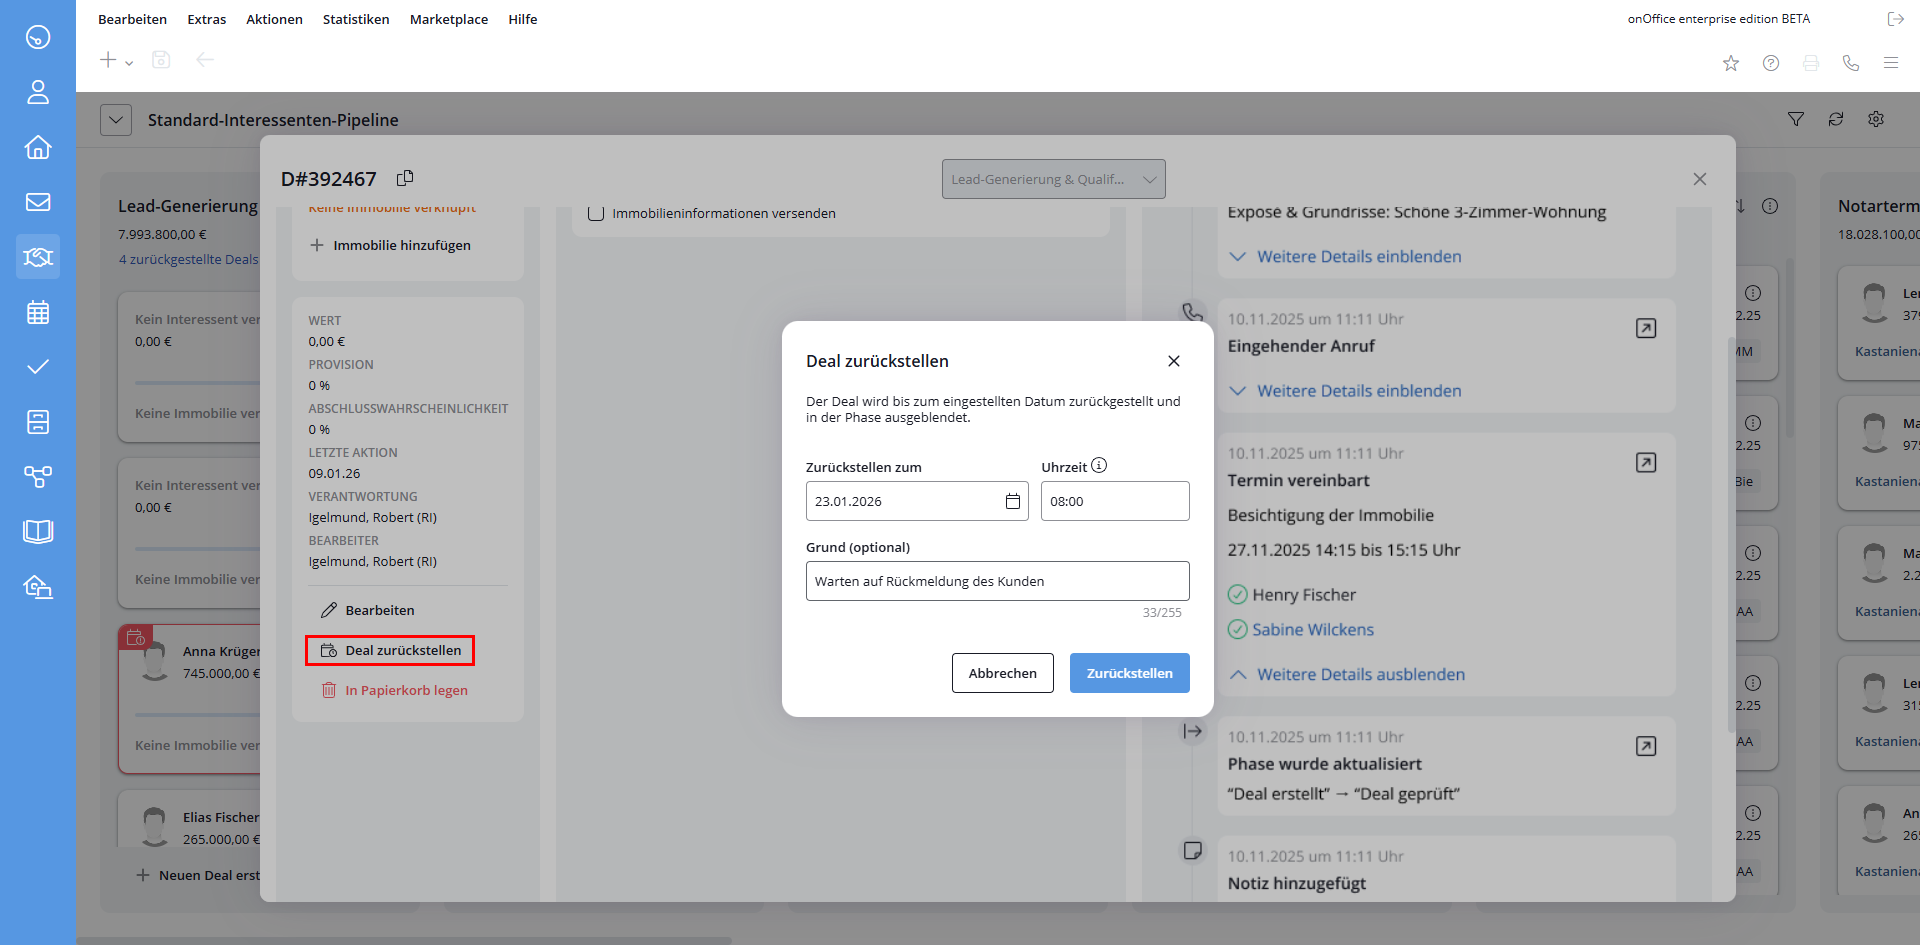Copy the deal number D#392467
The height and width of the screenshot is (945, 1920).
pyautogui.click(x=405, y=178)
